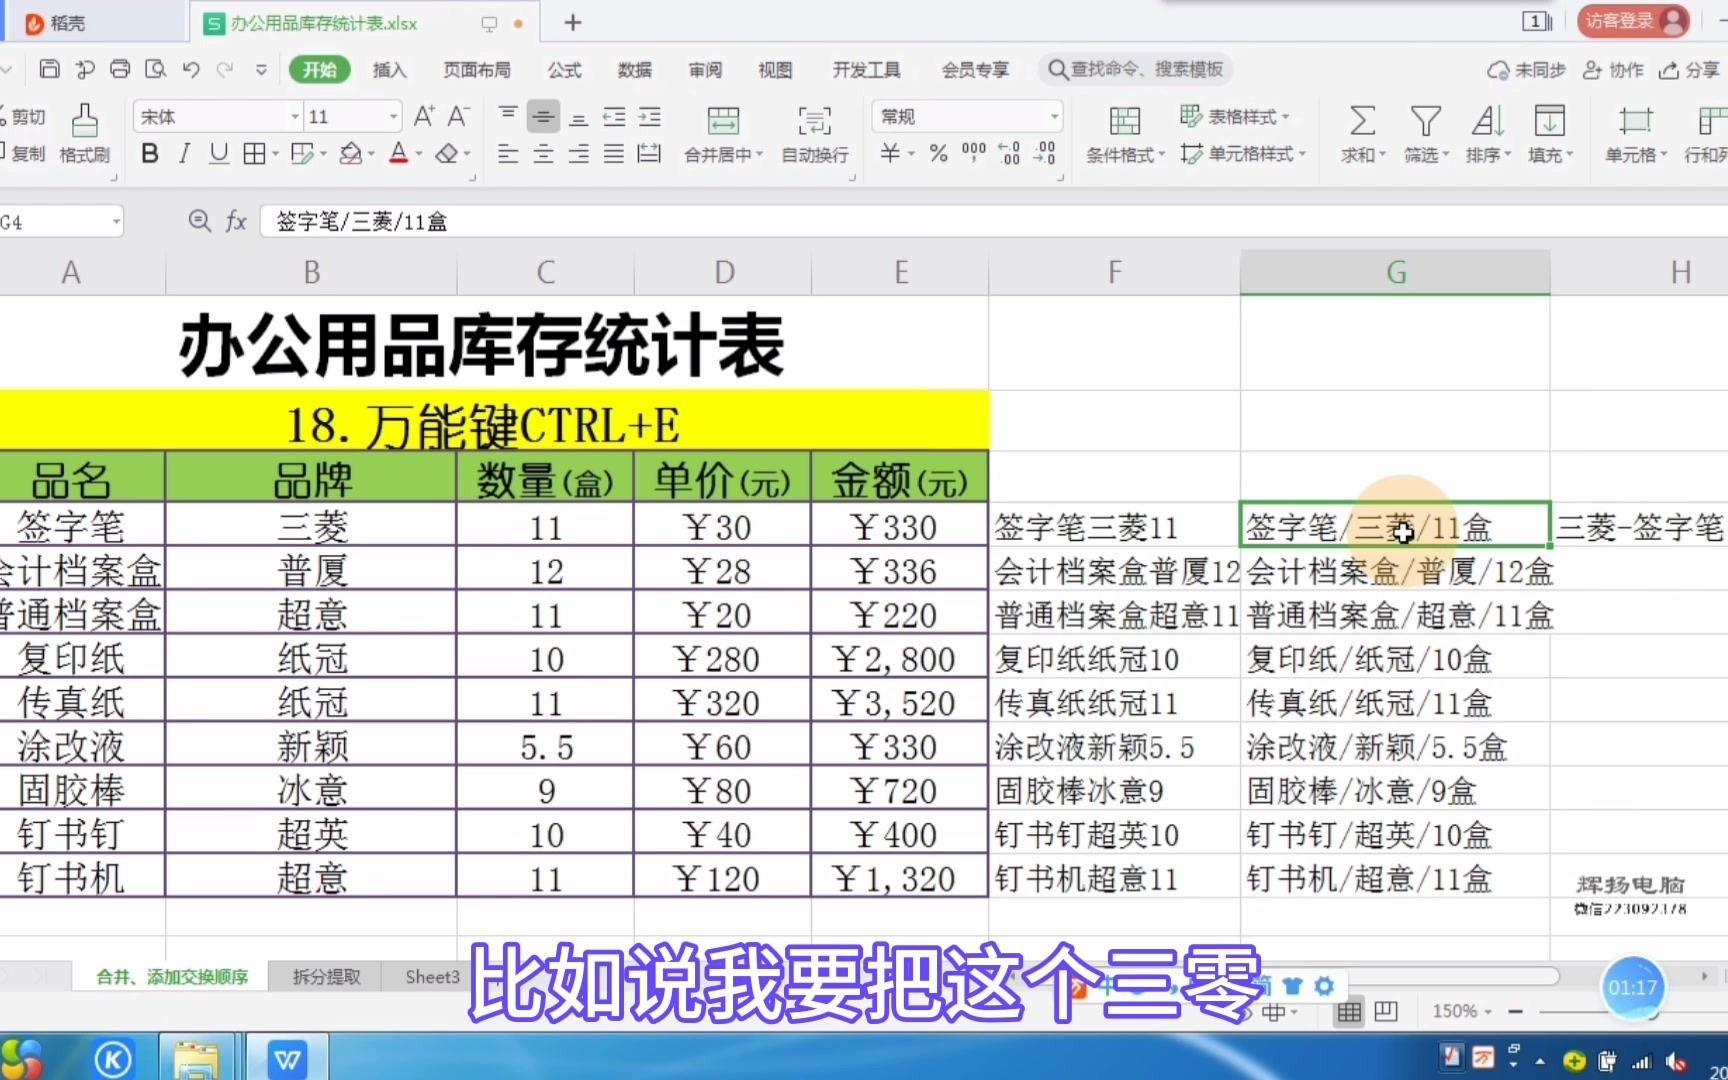This screenshot has width=1728, height=1080.
Task: Apply the AutoSum function
Action: (1360, 133)
